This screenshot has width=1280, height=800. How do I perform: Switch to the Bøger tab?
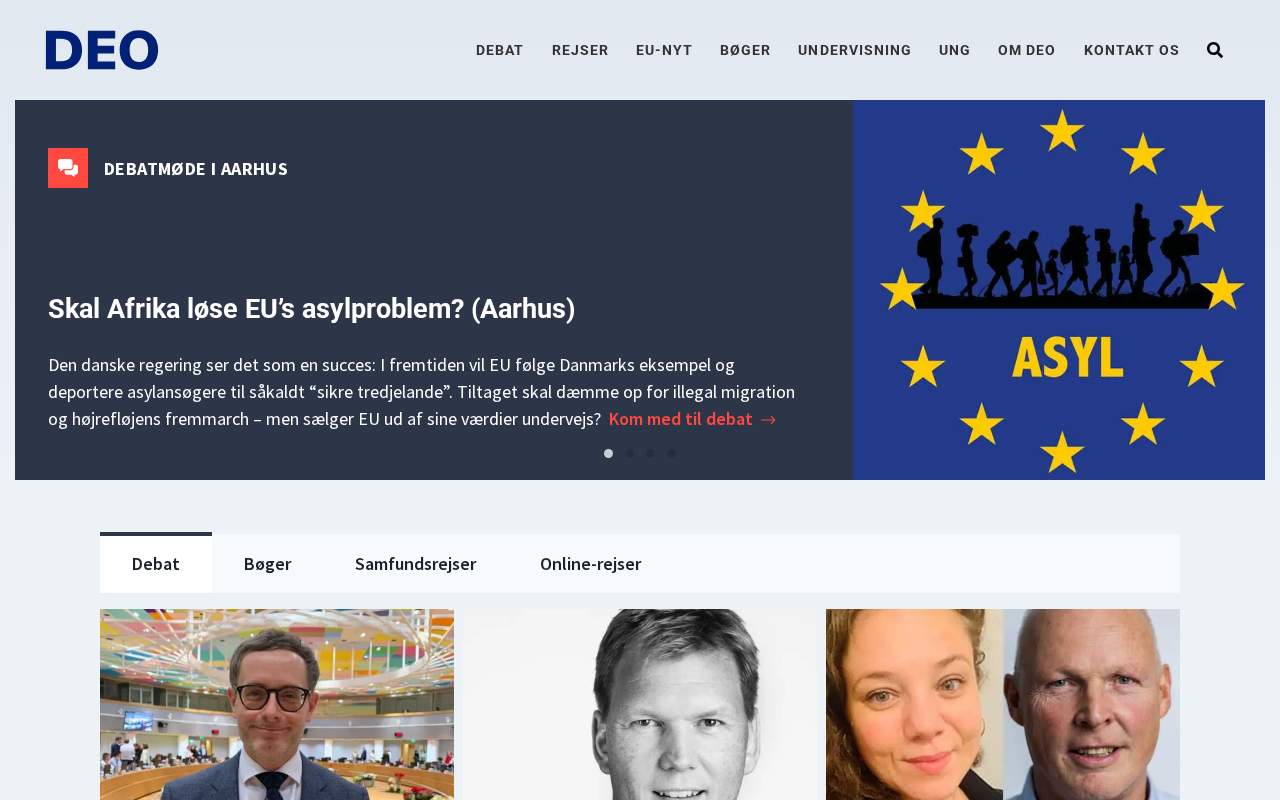pyautogui.click(x=268, y=563)
